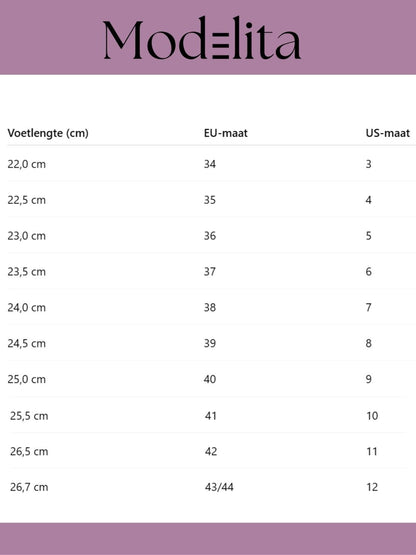Click US size 10 value

[372, 416]
